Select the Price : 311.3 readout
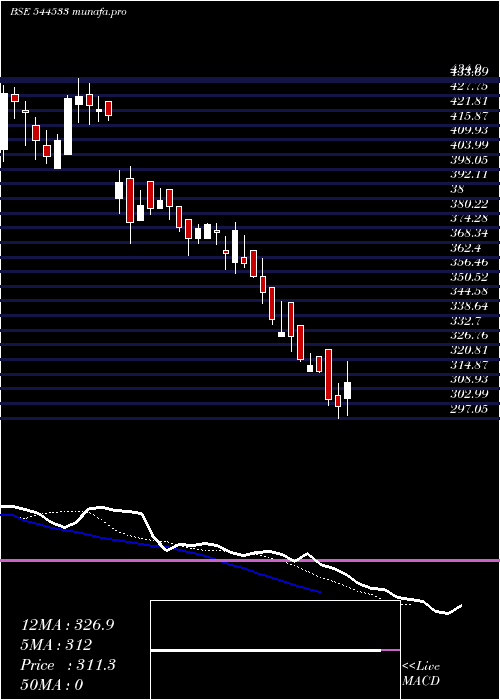The image size is (500, 700). coord(68,665)
